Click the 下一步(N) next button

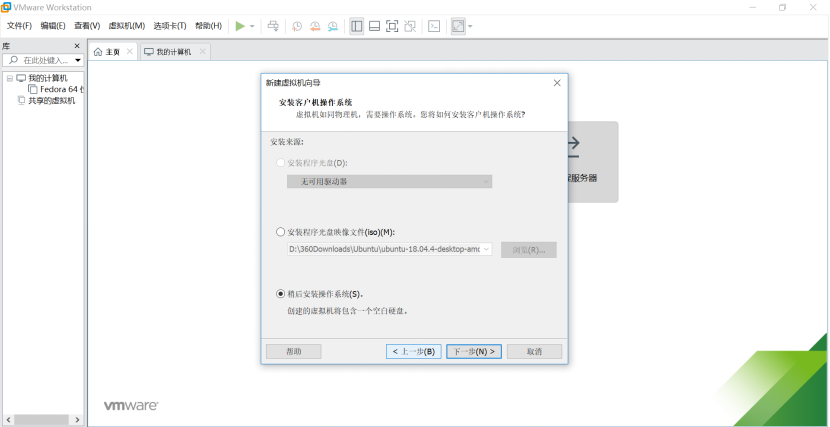tap(474, 351)
